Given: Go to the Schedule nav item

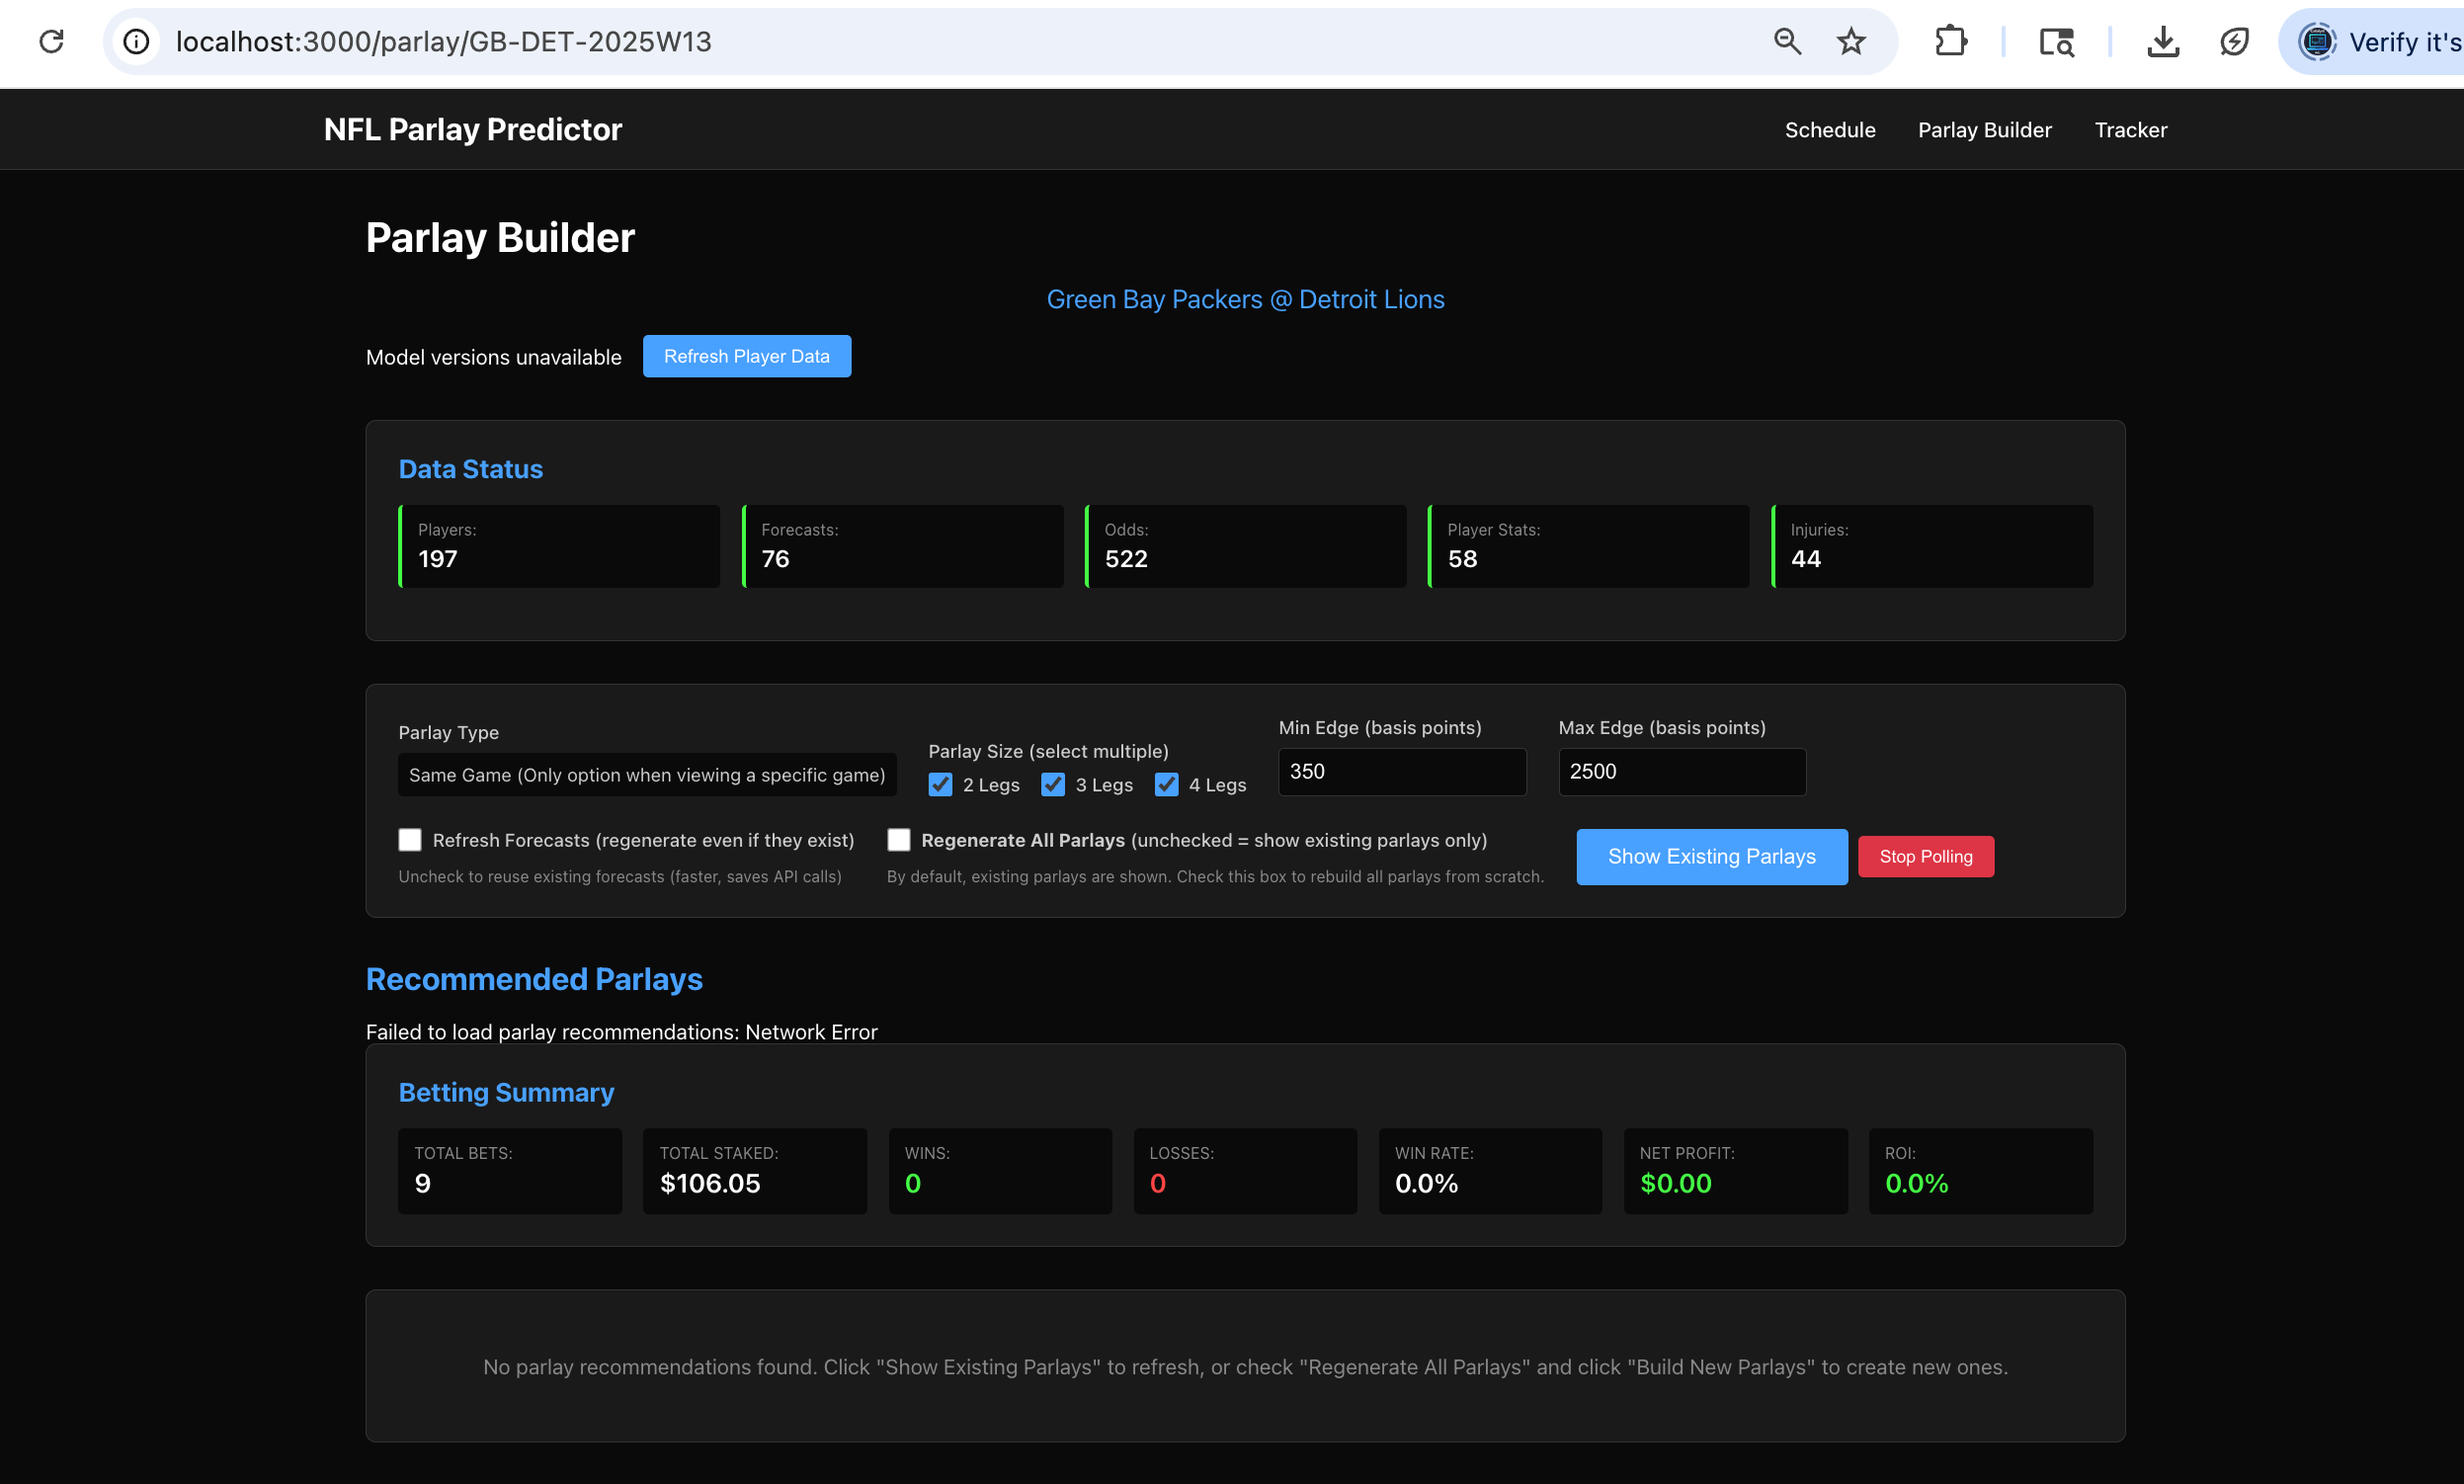Looking at the screenshot, I should tap(1829, 130).
